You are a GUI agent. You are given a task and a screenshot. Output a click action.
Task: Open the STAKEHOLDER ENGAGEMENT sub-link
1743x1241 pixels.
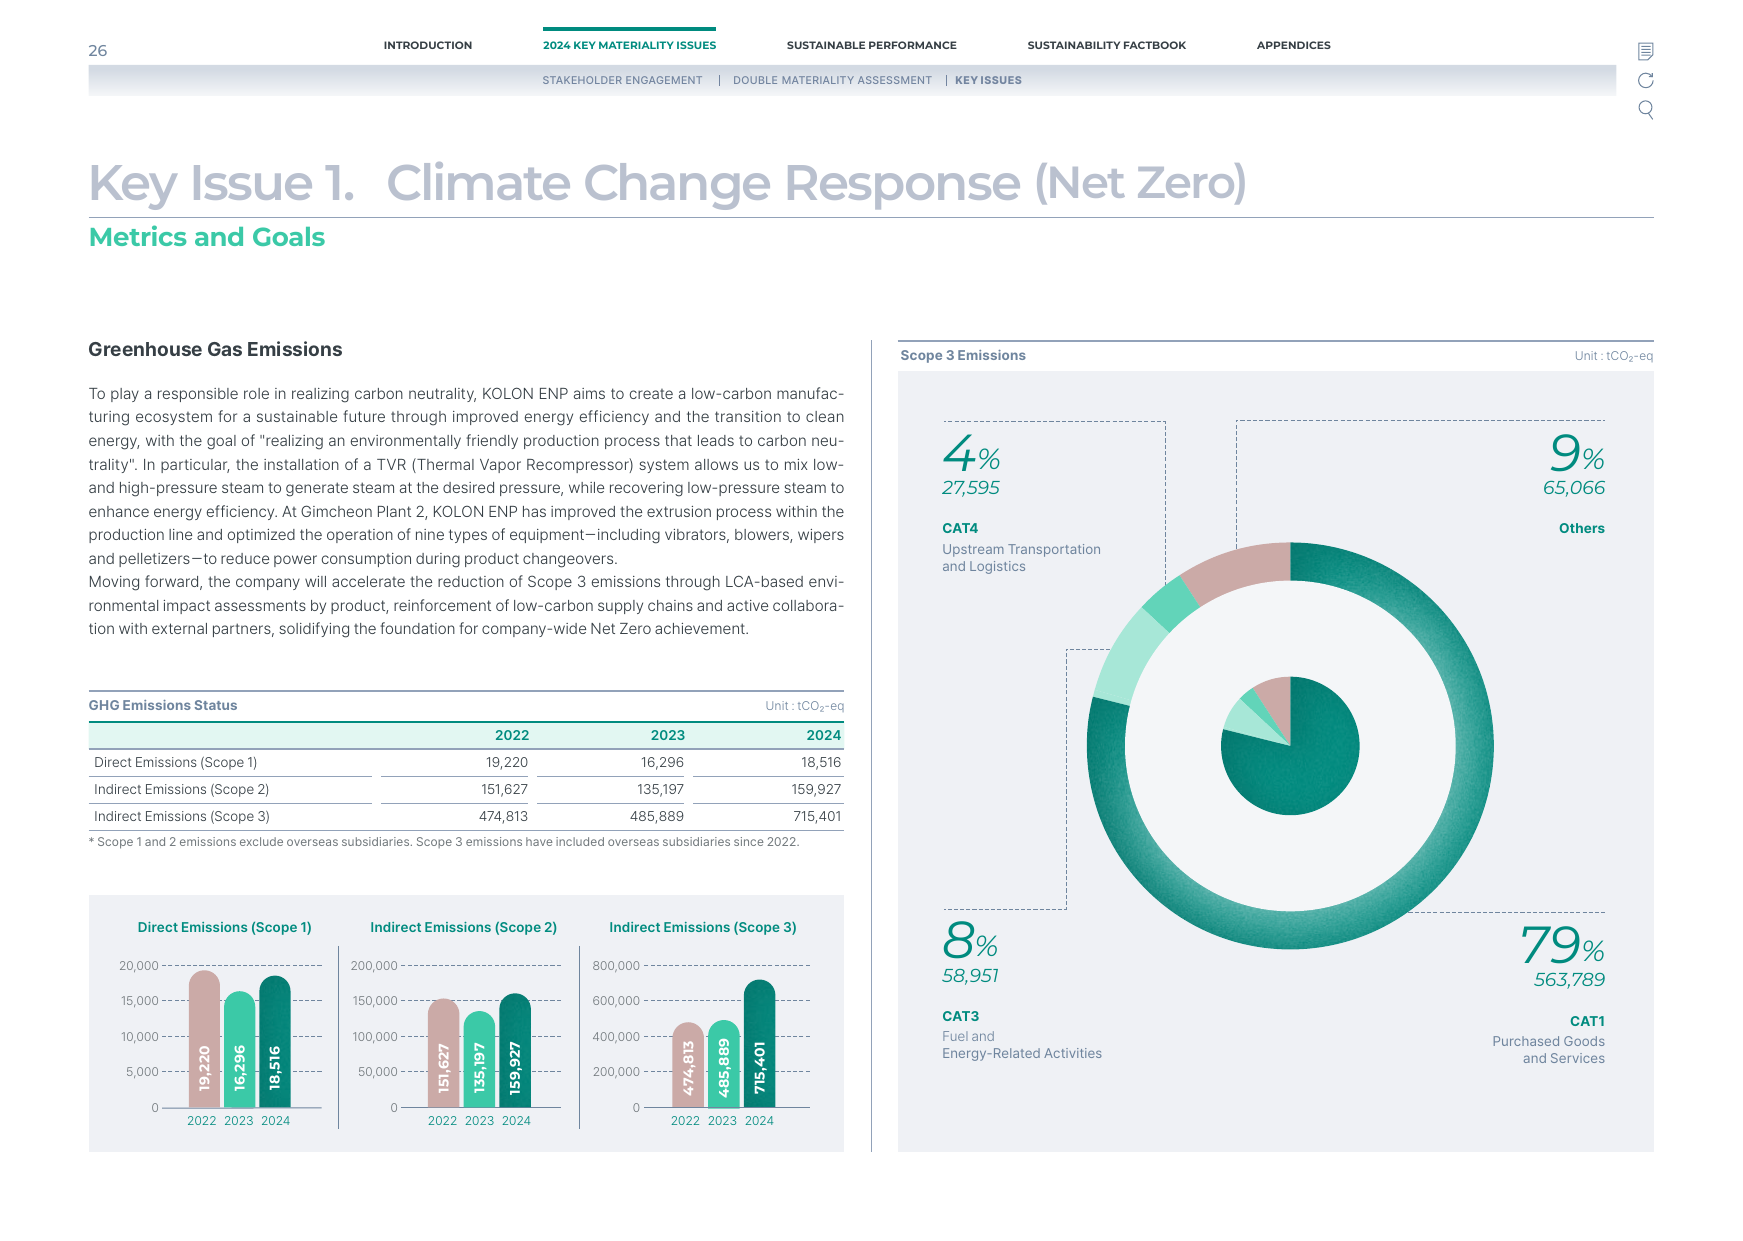[622, 80]
